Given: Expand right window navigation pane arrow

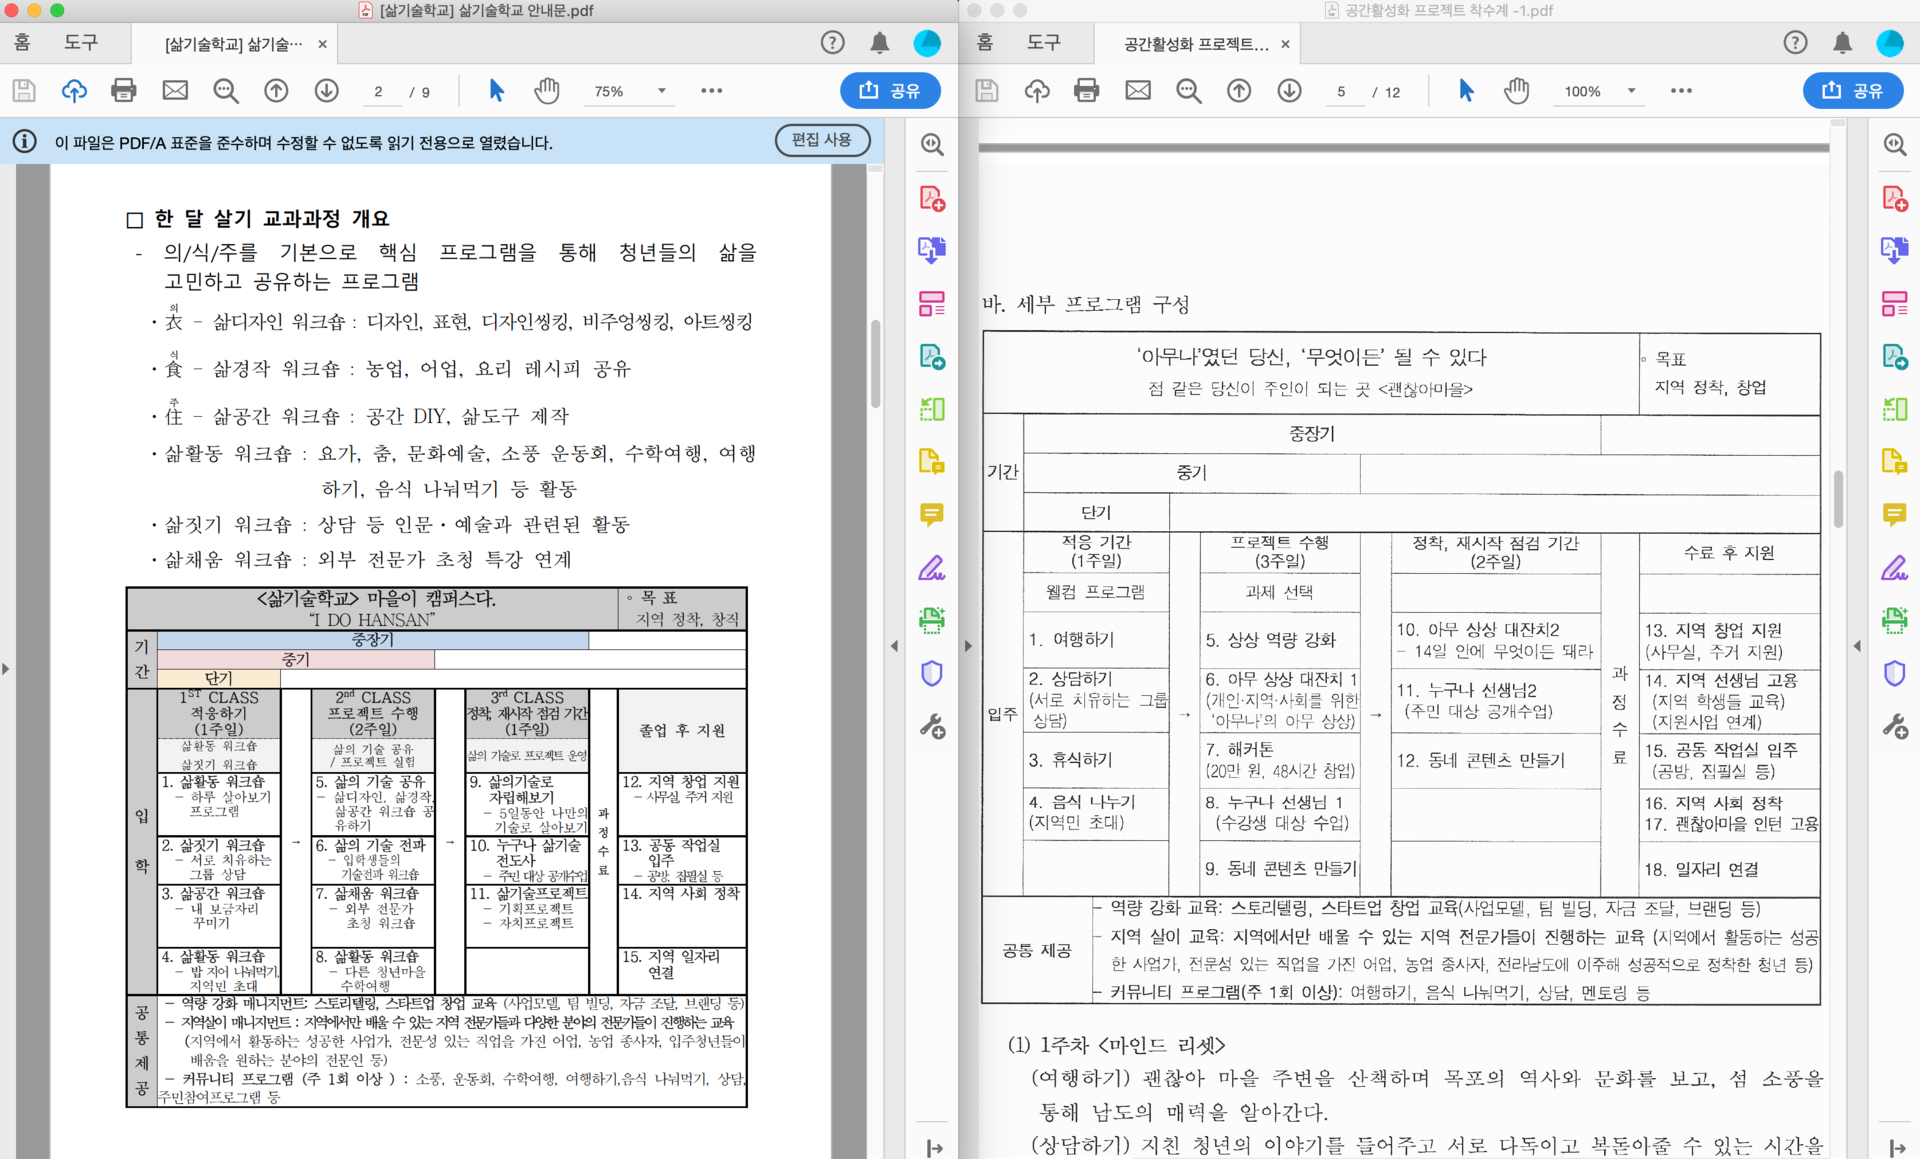Looking at the screenshot, I should pyautogui.click(x=968, y=646).
